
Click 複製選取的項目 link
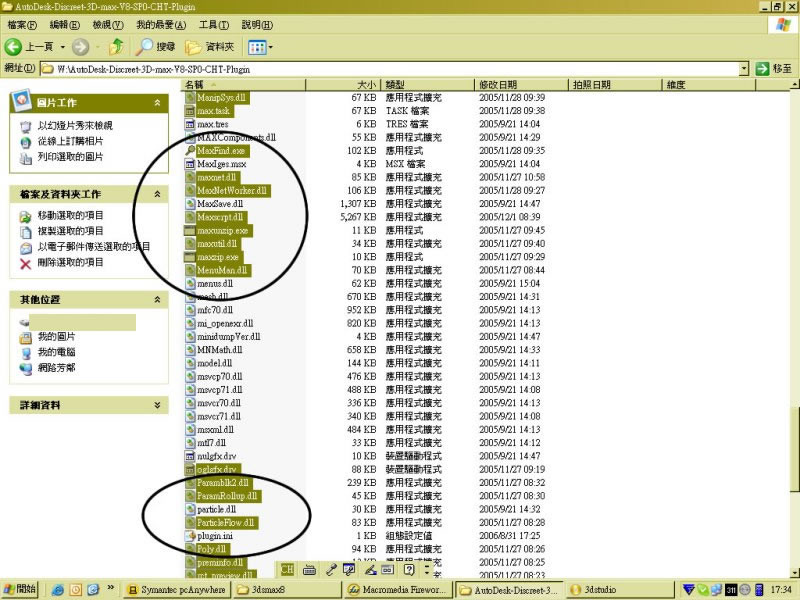[70, 231]
